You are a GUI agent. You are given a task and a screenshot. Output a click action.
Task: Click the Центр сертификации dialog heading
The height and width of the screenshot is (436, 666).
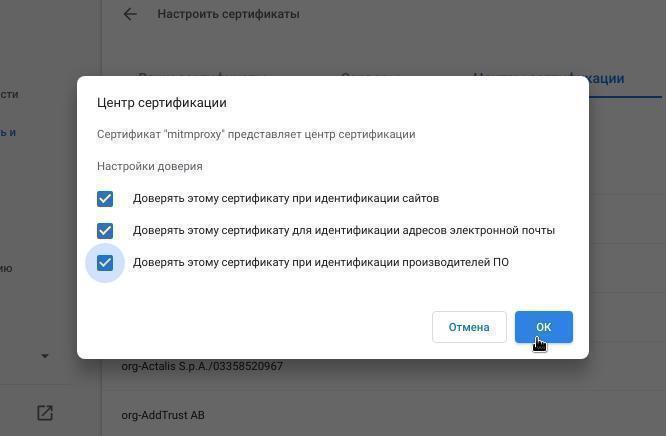pos(161,102)
